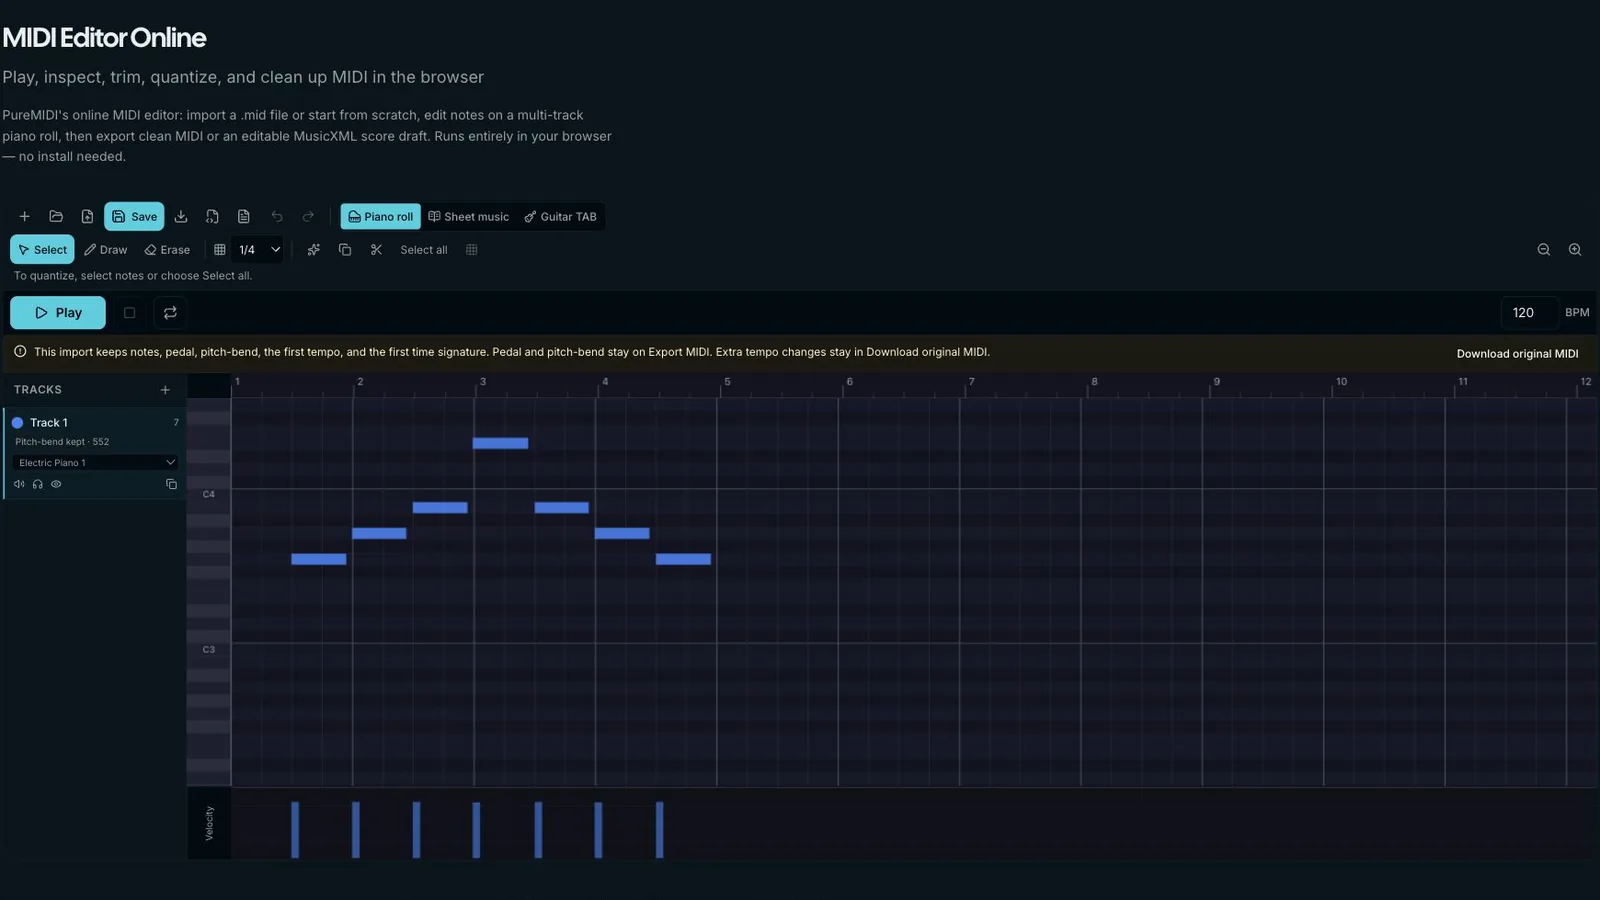
Task: Click the blue Track 1 color dot
Action: [x=17, y=422]
